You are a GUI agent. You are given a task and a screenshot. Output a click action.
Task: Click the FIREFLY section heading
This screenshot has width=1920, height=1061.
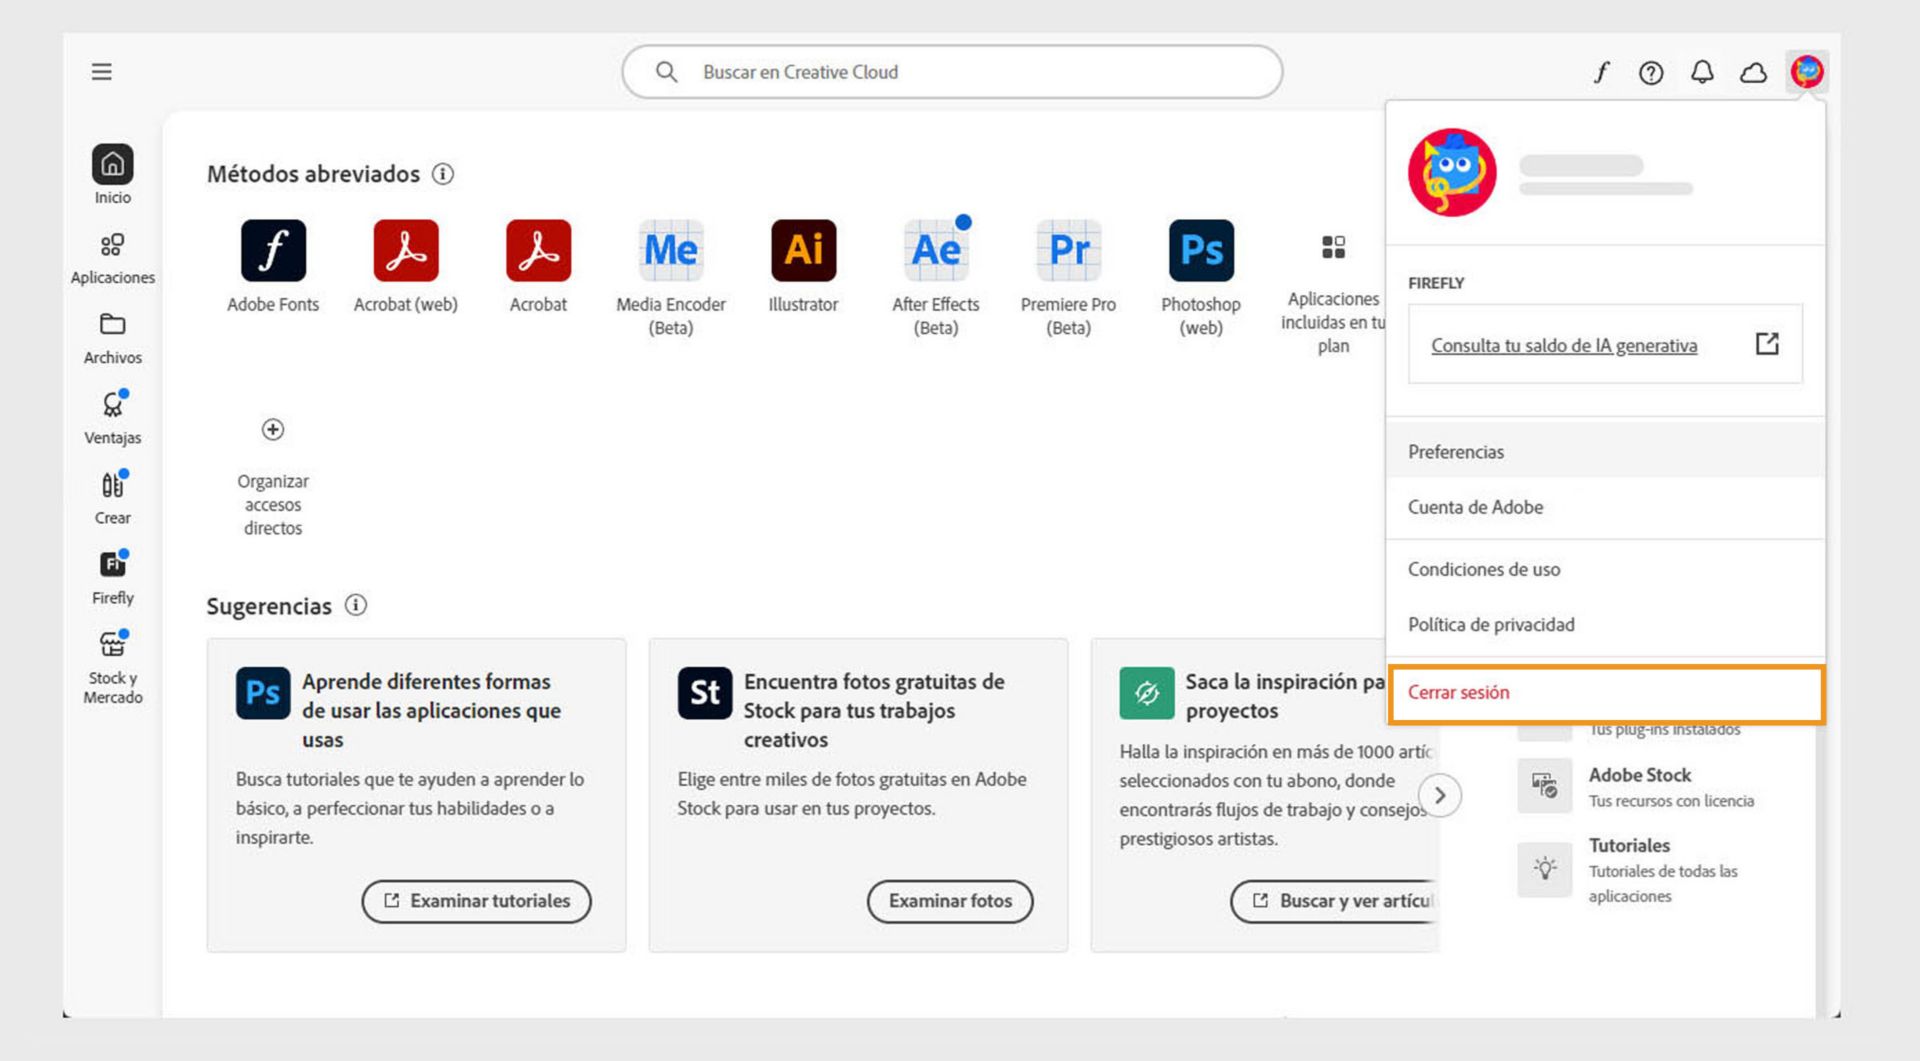(1436, 283)
